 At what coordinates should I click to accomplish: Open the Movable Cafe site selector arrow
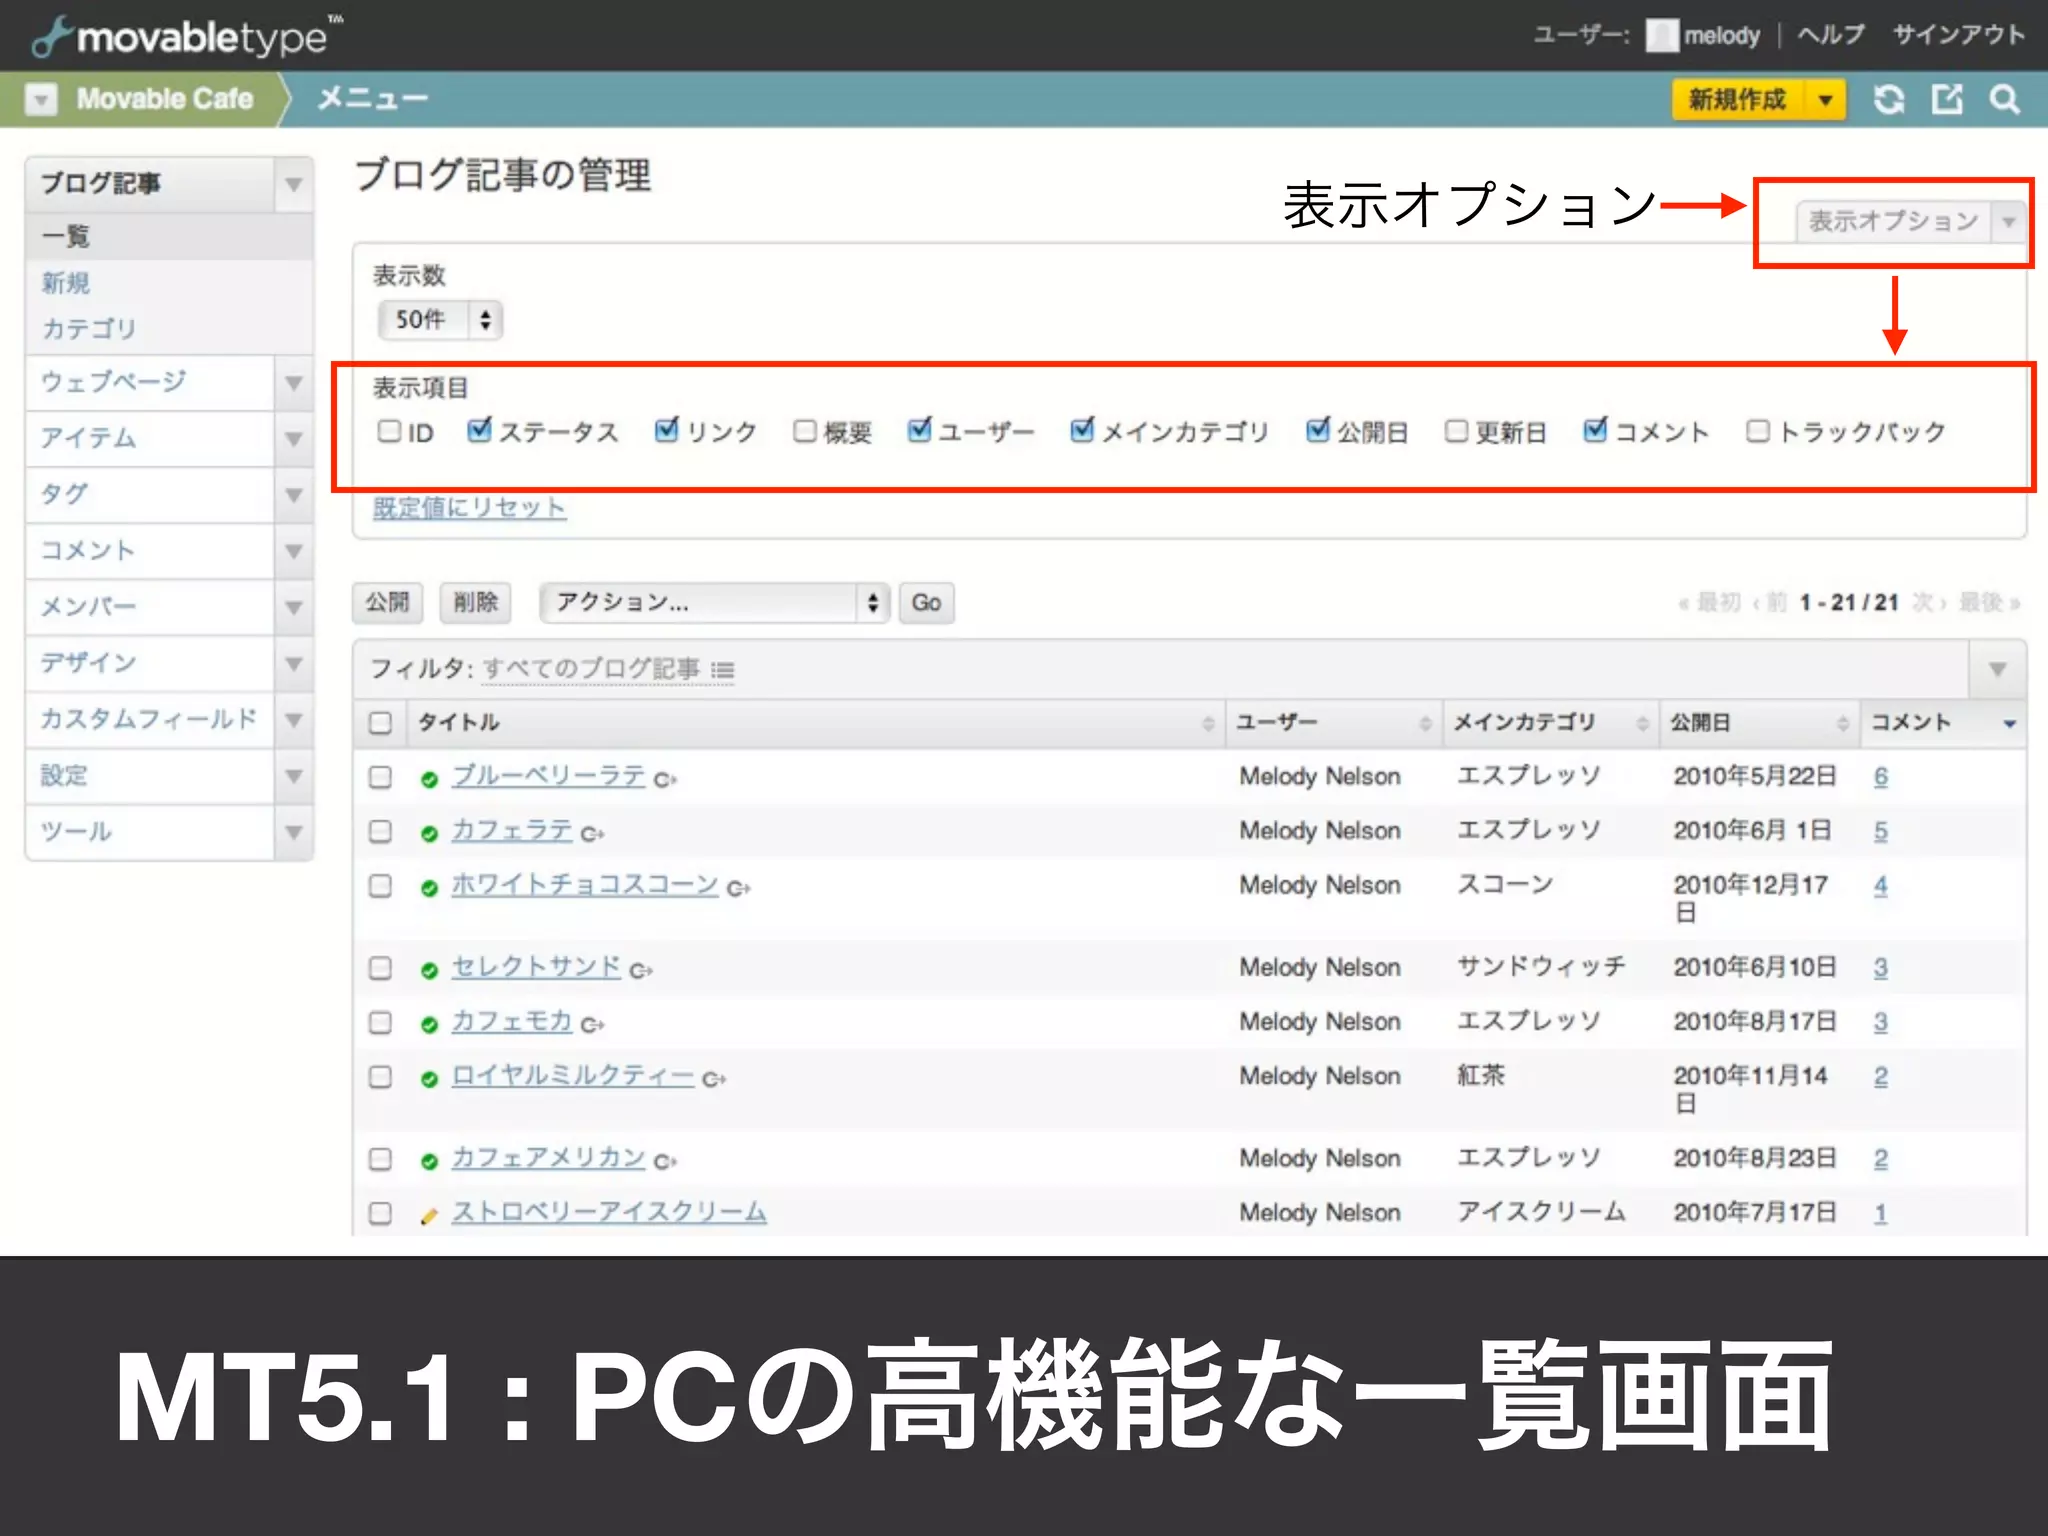pyautogui.click(x=41, y=99)
